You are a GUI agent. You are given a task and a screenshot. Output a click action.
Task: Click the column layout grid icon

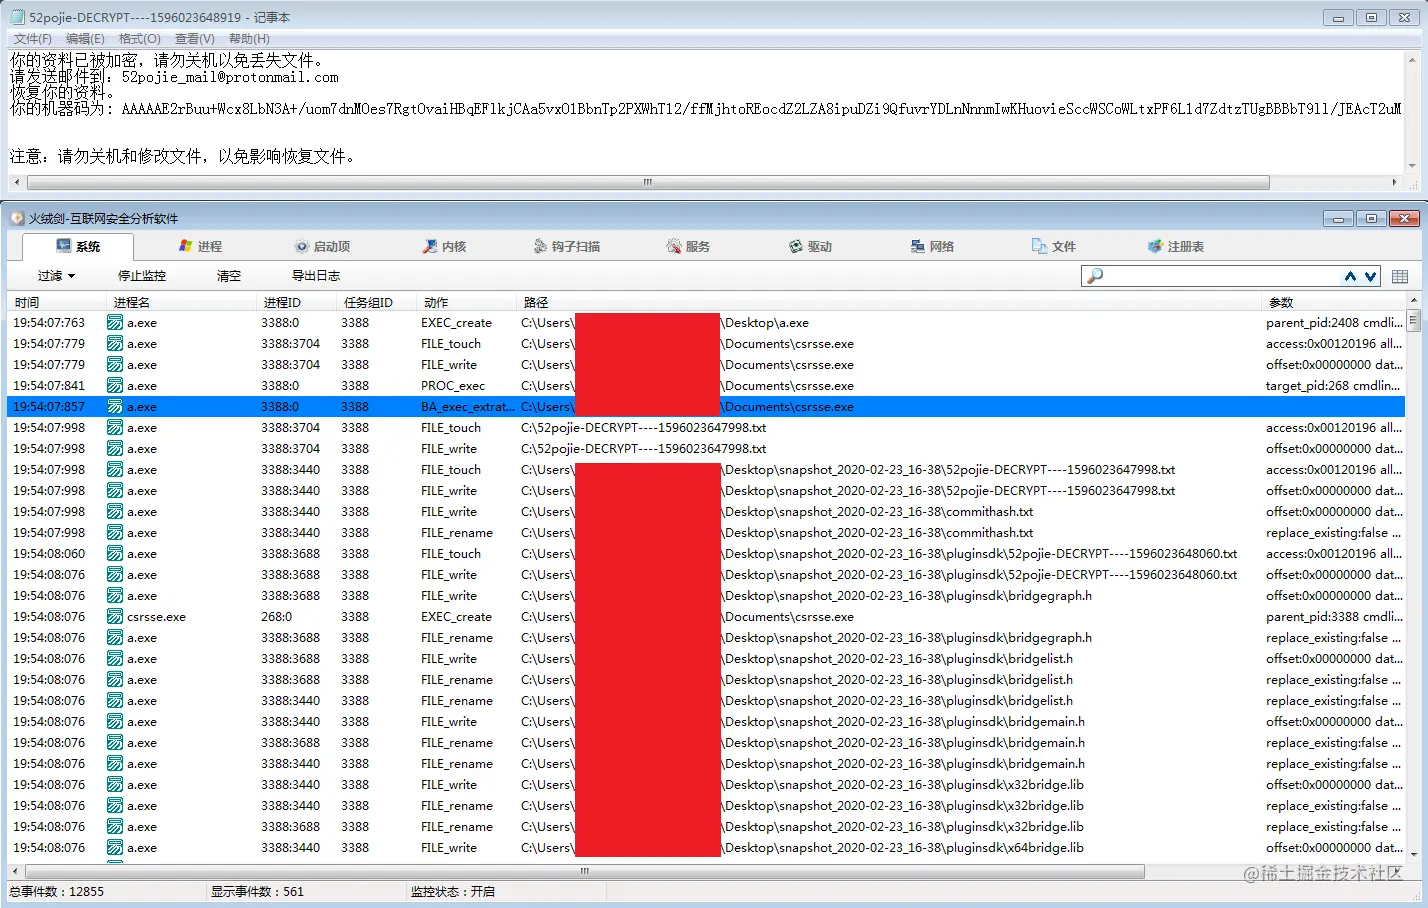pos(1400,277)
